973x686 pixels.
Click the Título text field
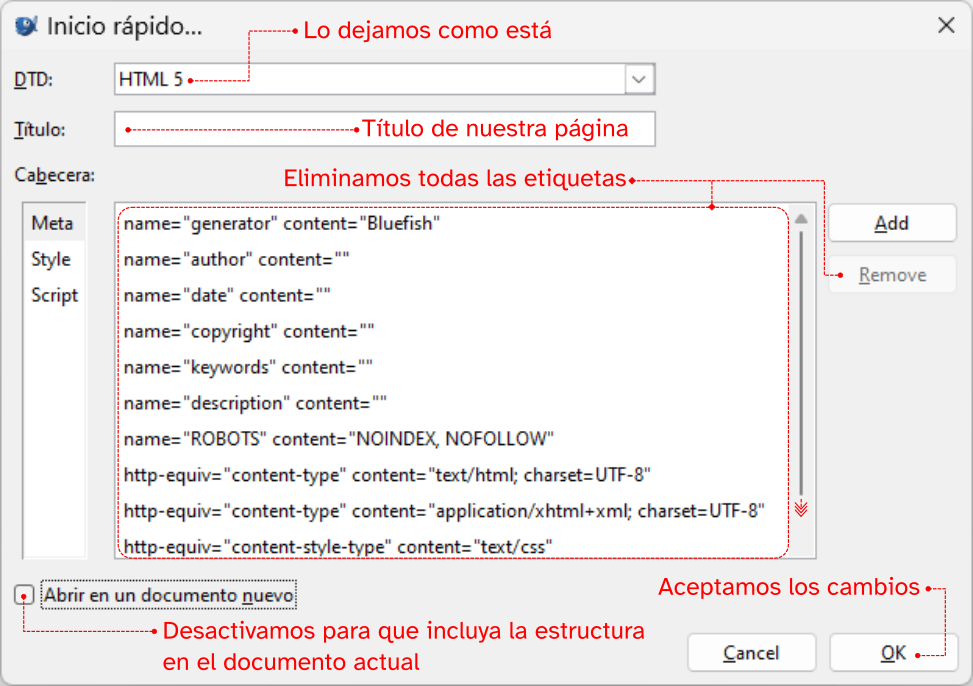384,129
